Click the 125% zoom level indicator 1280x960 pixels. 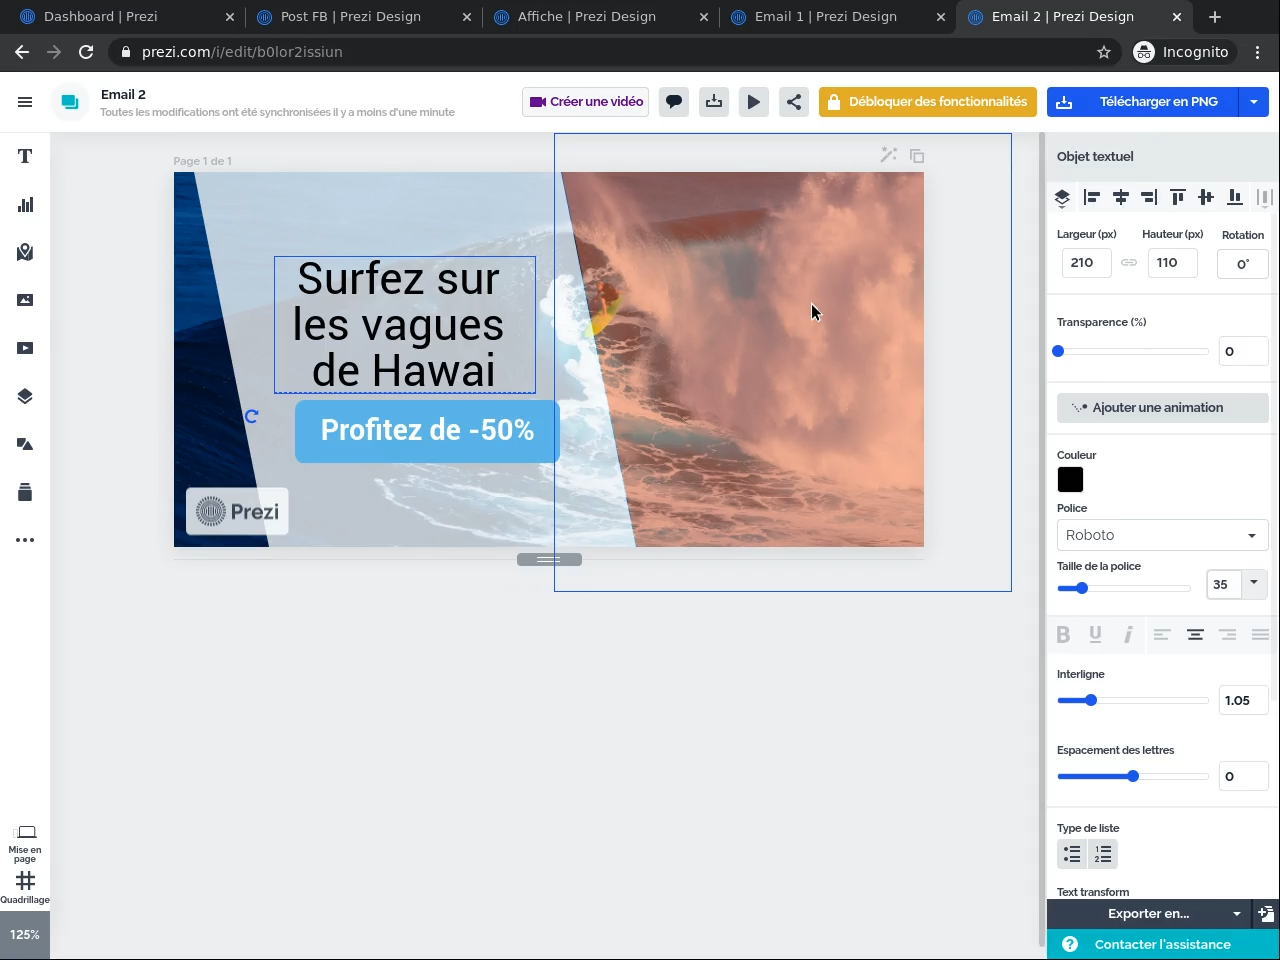click(25, 935)
